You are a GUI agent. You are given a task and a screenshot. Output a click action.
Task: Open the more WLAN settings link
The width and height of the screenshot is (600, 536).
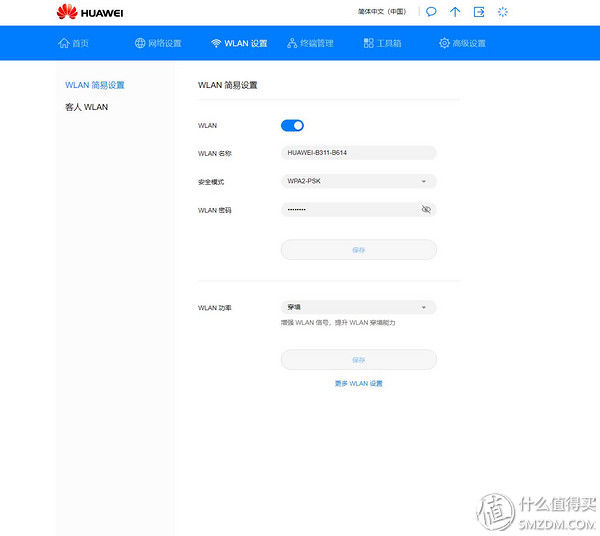point(359,383)
